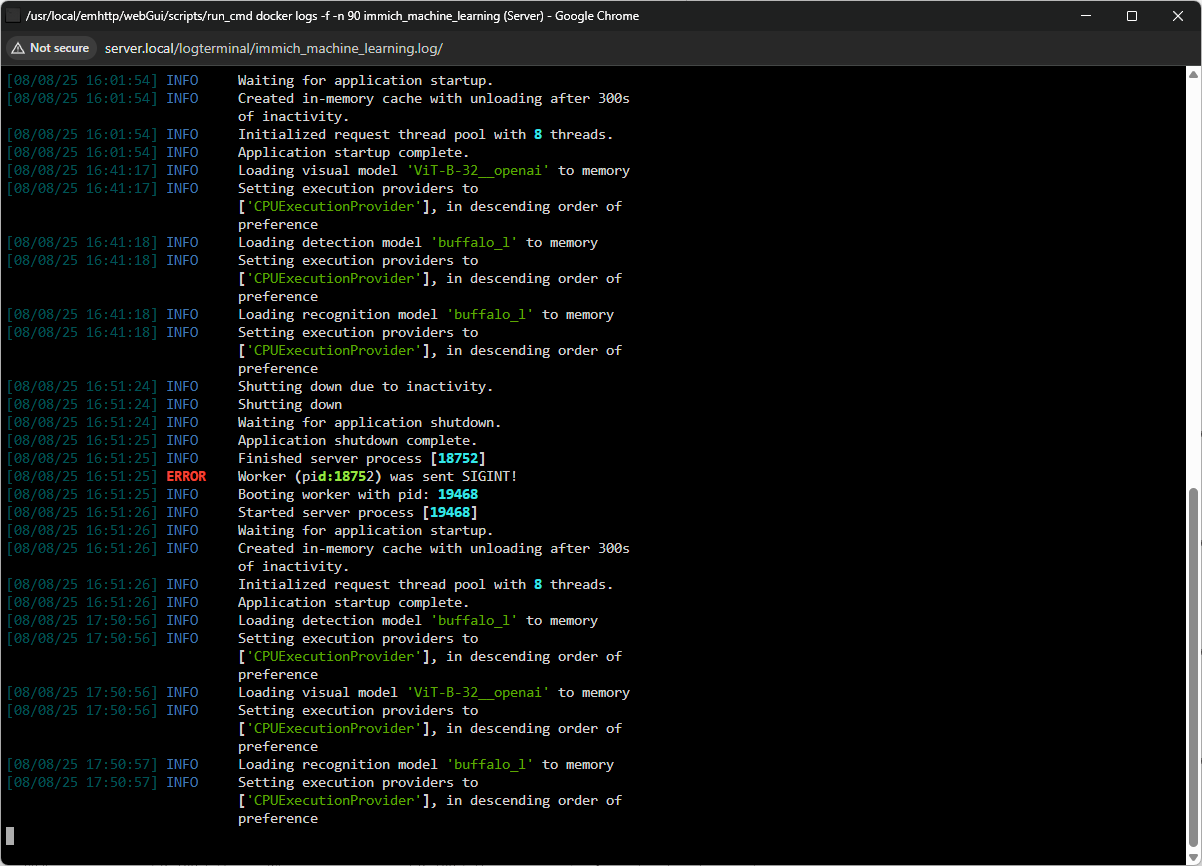The width and height of the screenshot is (1202, 866).
Task: Select the 16:01:54 'Initialized request thread pool' message
Action: pyautogui.click(x=426, y=134)
